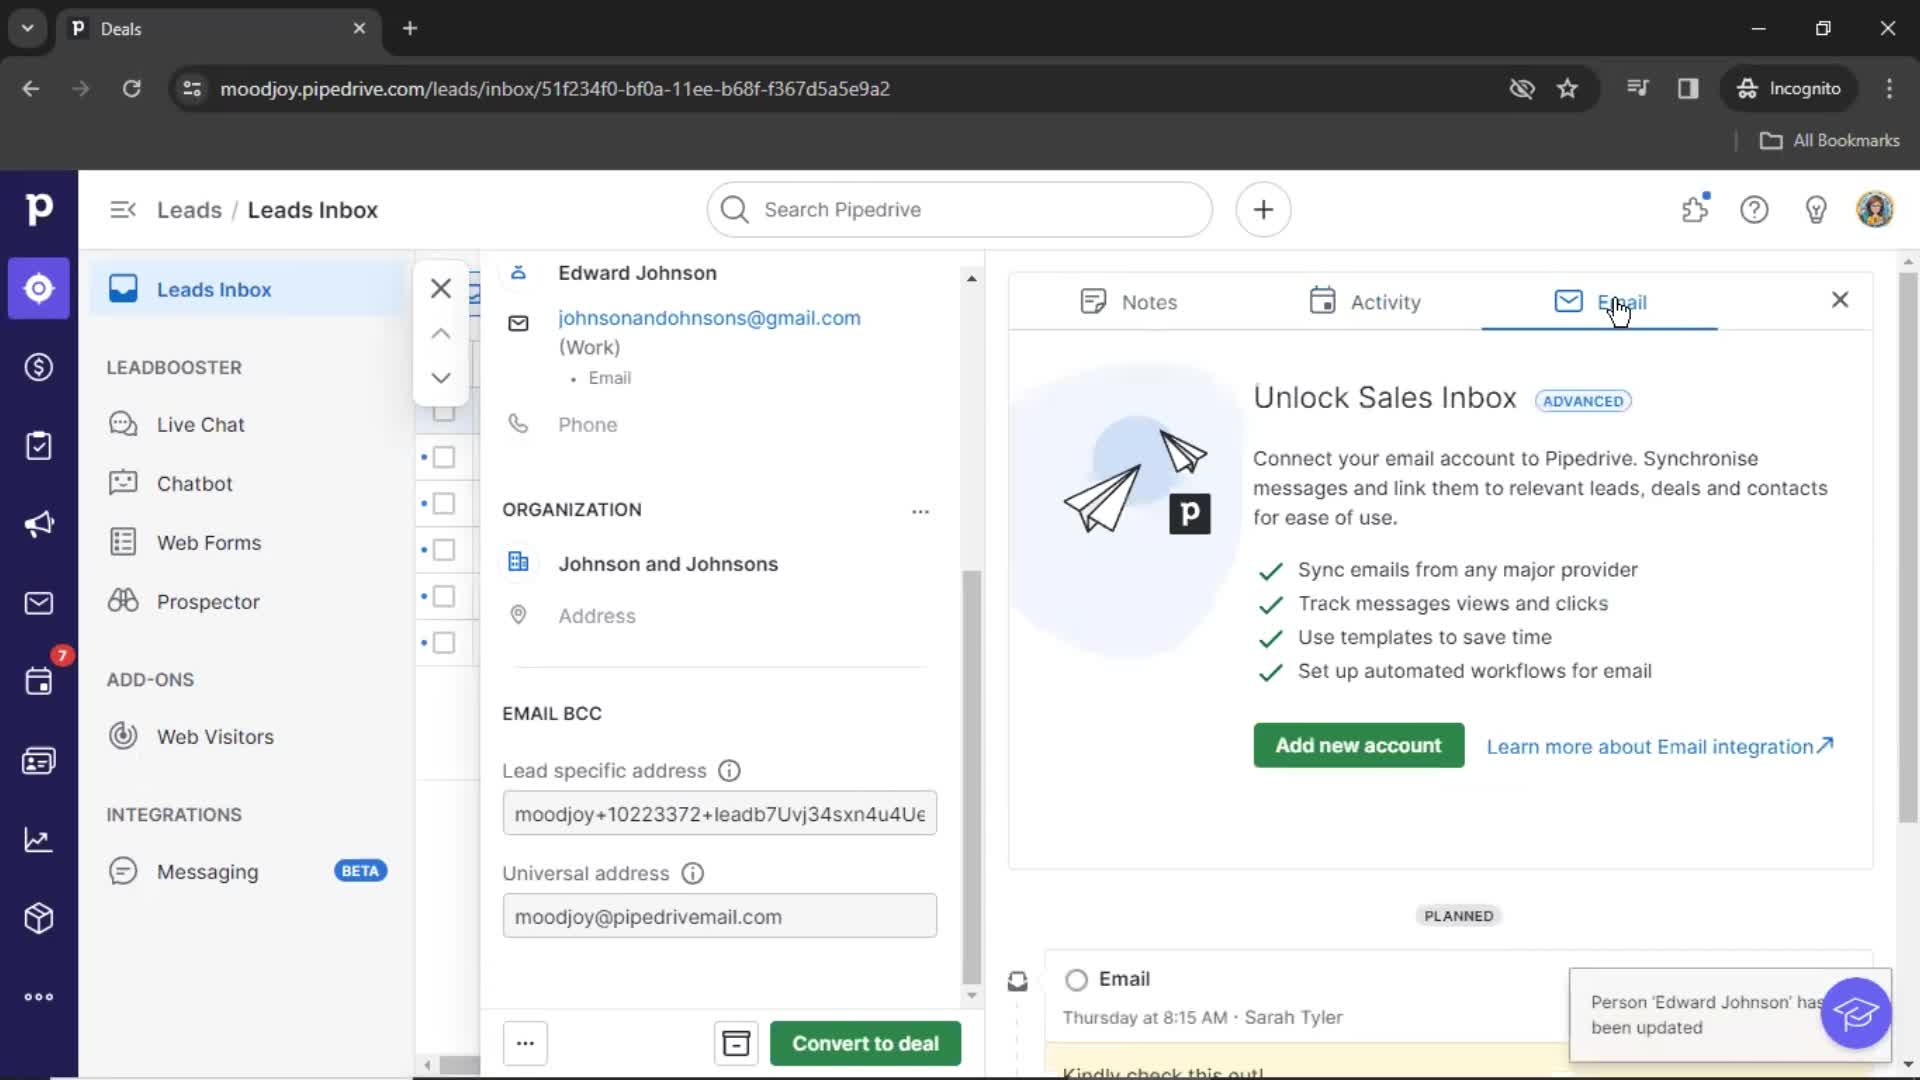Open the Leads Inbox icon in sidebar

[38, 287]
